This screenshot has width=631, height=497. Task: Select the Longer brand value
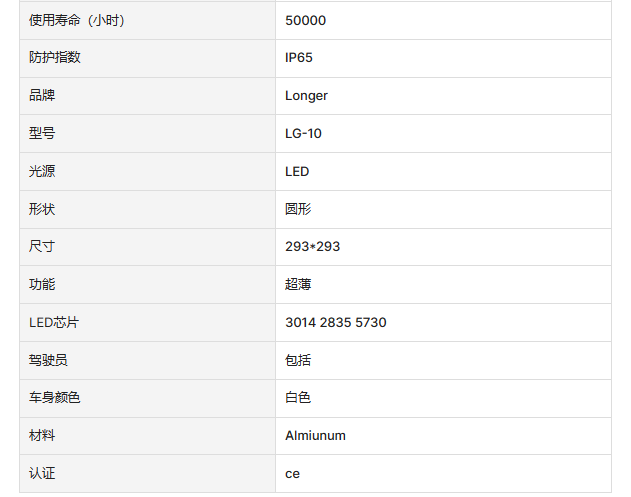click(306, 96)
